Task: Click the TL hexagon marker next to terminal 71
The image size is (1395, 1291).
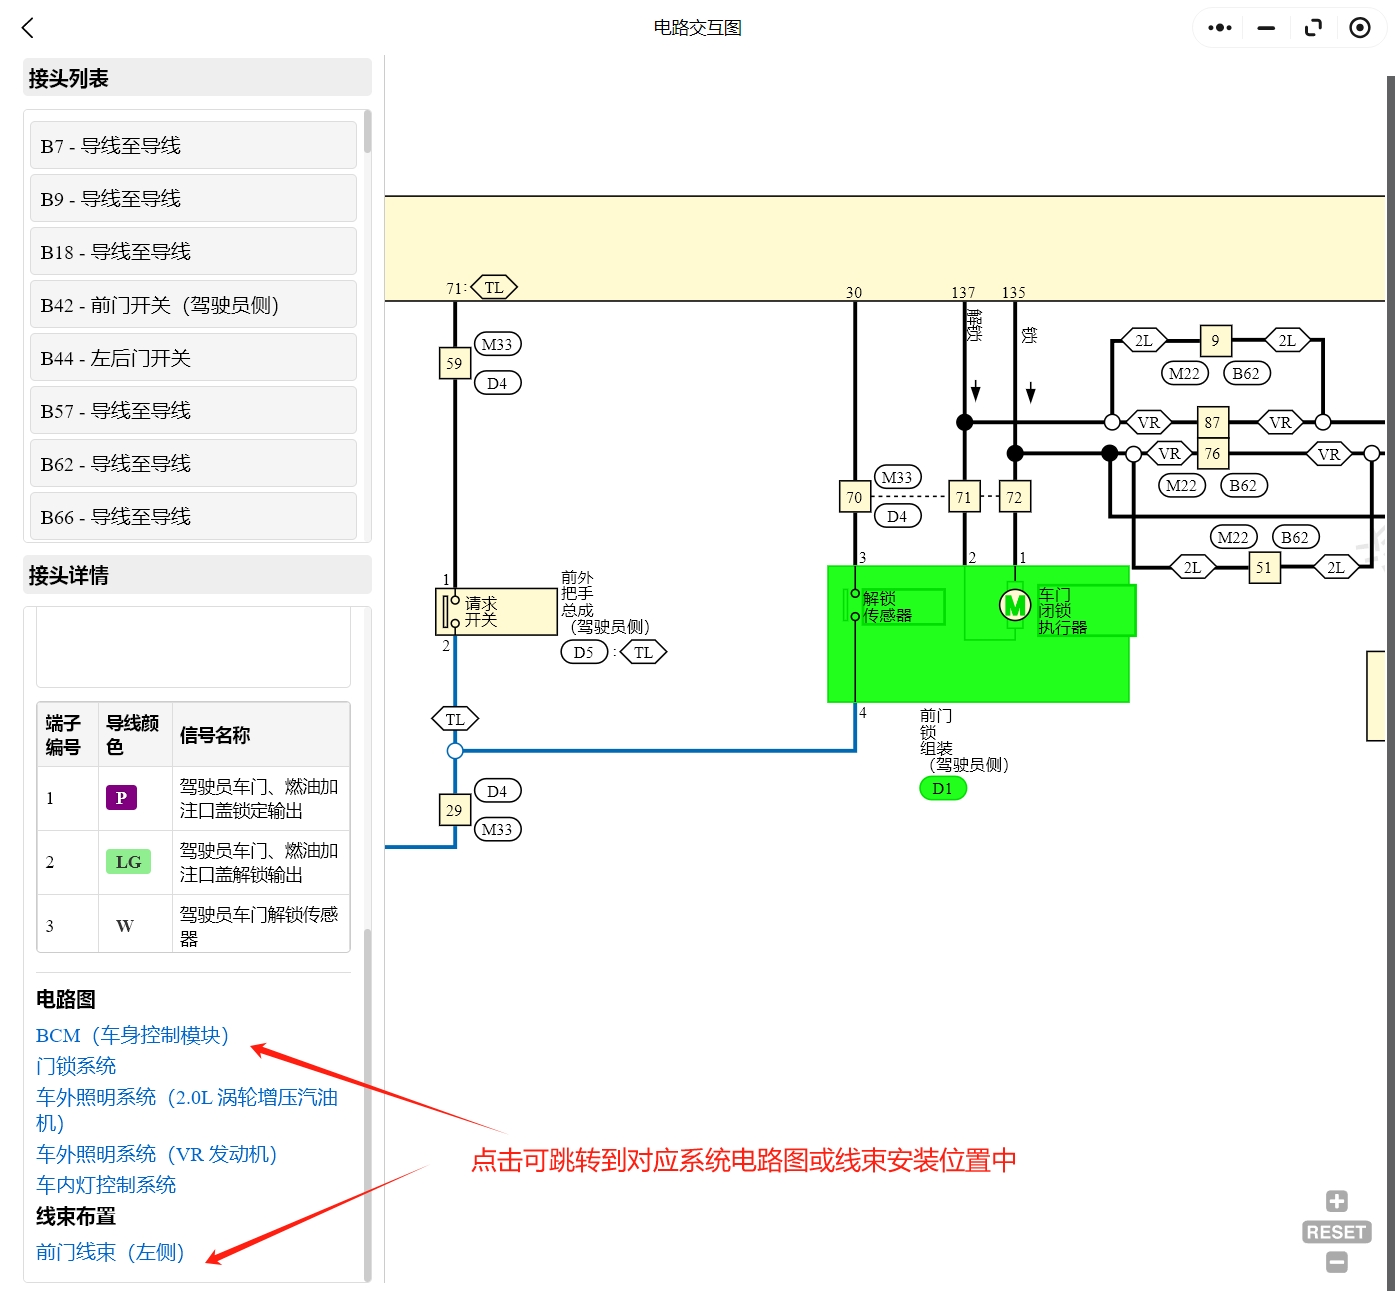Action: coord(493,287)
